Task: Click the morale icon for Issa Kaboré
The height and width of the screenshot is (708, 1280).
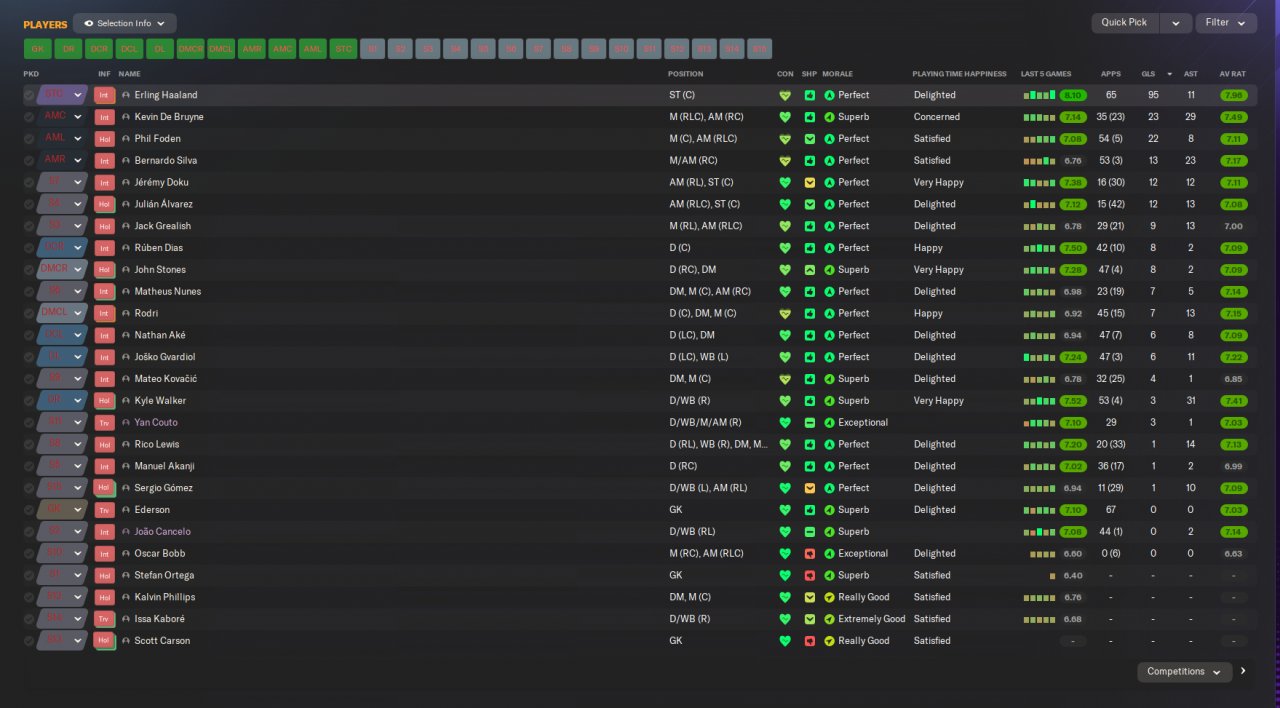Action: tap(829, 619)
